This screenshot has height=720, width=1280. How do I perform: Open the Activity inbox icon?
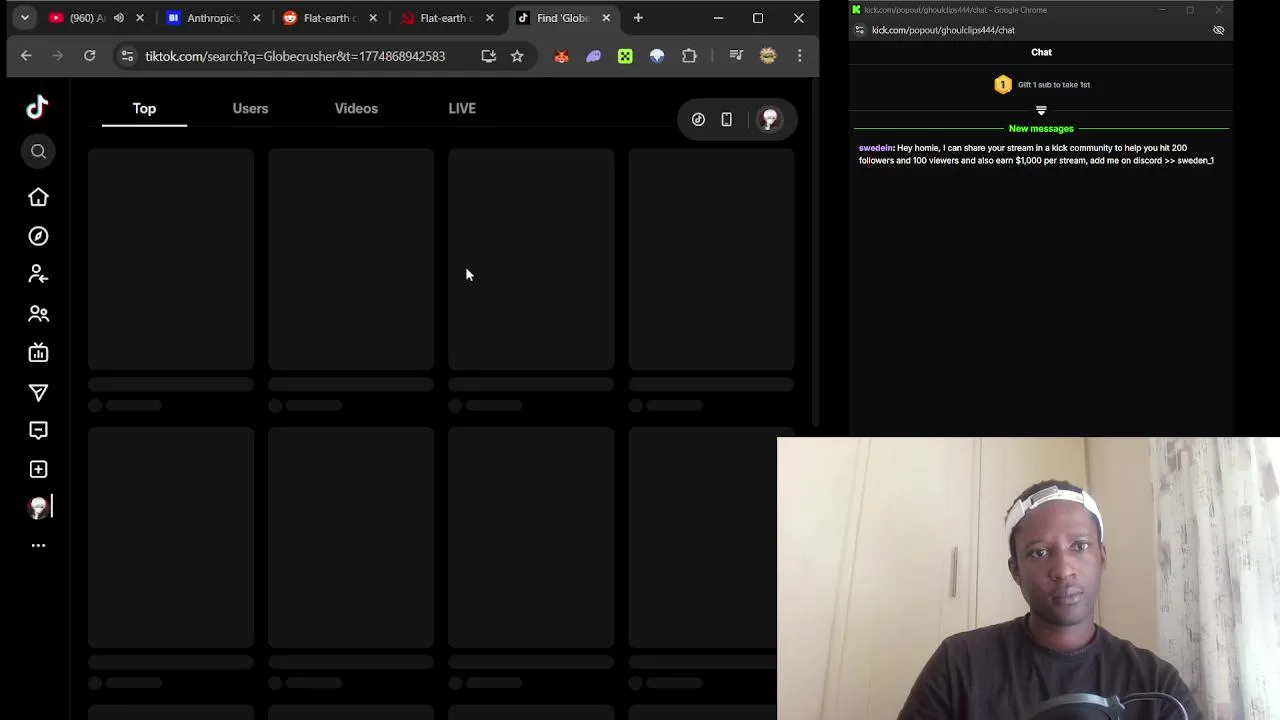38,430
